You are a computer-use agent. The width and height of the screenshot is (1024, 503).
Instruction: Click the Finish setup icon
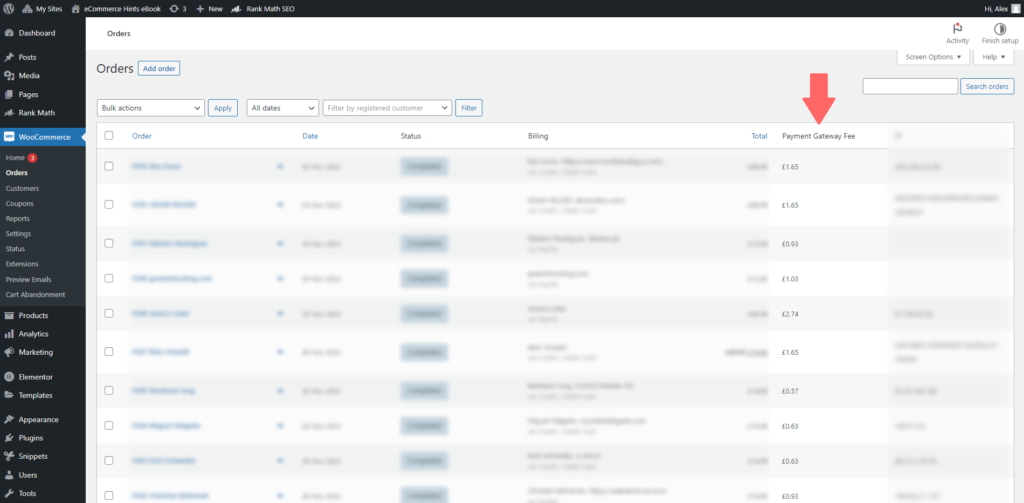click(1000, 33)
